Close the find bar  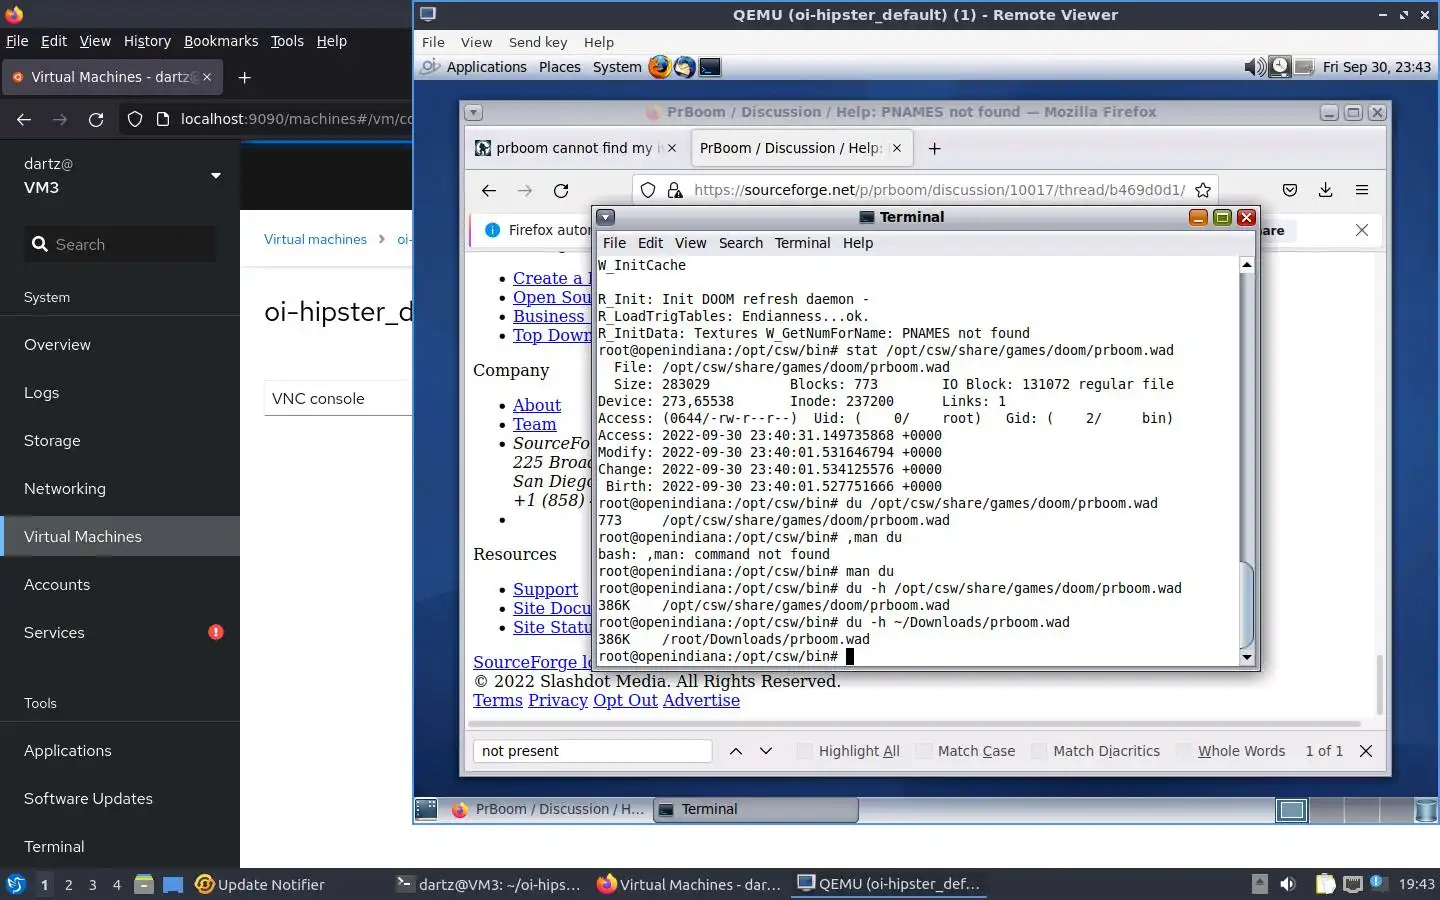(x=1366, y=751)
